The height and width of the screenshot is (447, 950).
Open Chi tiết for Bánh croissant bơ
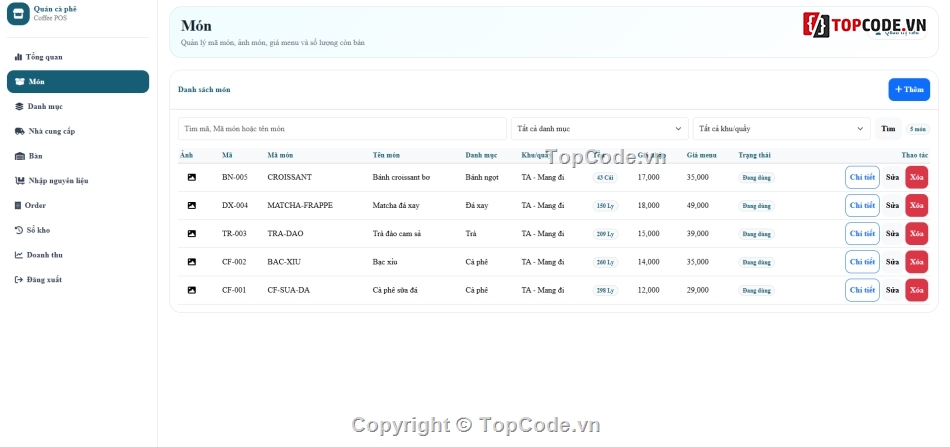862,177
